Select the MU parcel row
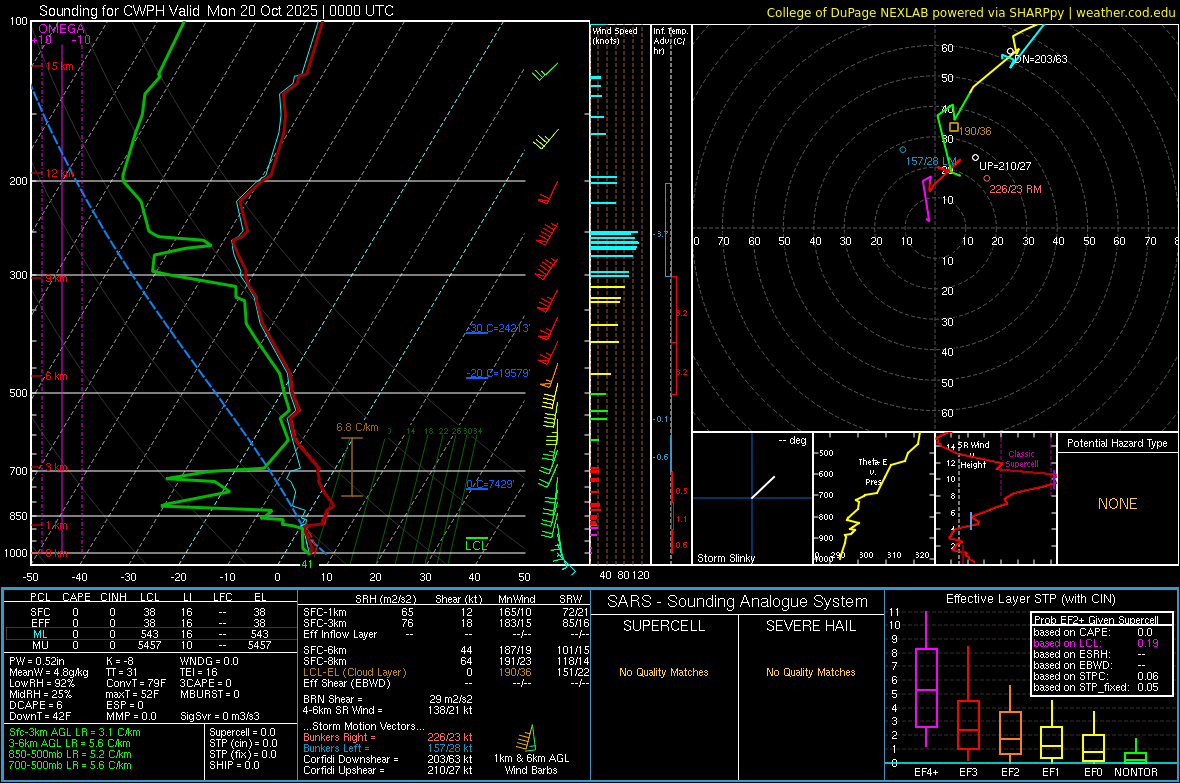The image size is (1180, 783). point(149,645)
